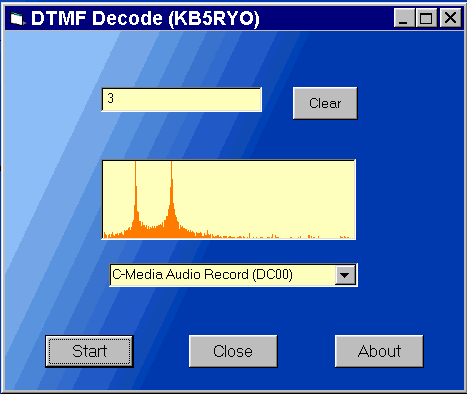Clear the decoded digits with the Clear button
Viewport: 467px width, 394px height.
coord(325,103)
